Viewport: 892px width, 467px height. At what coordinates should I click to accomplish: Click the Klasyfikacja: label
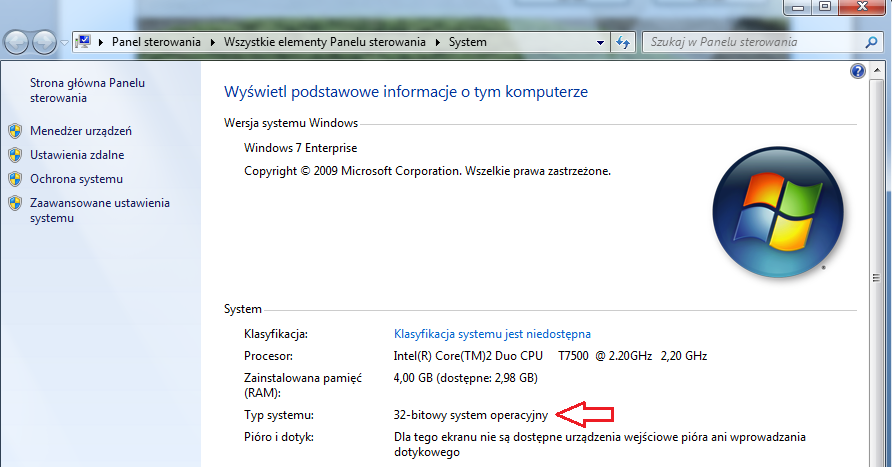point(276,334)
